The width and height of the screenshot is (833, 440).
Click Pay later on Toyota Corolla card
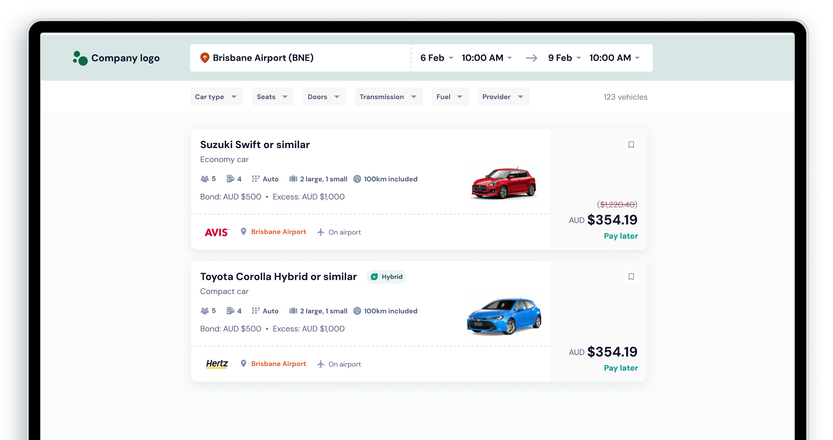620,368
